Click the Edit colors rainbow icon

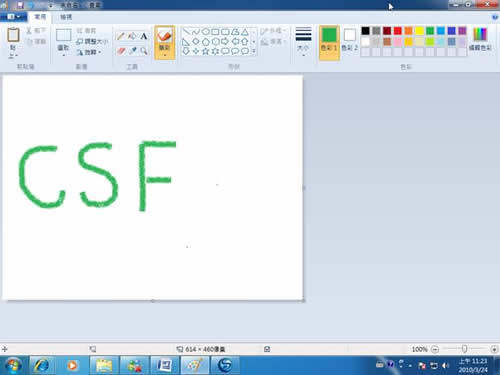[x=480, y=34]
